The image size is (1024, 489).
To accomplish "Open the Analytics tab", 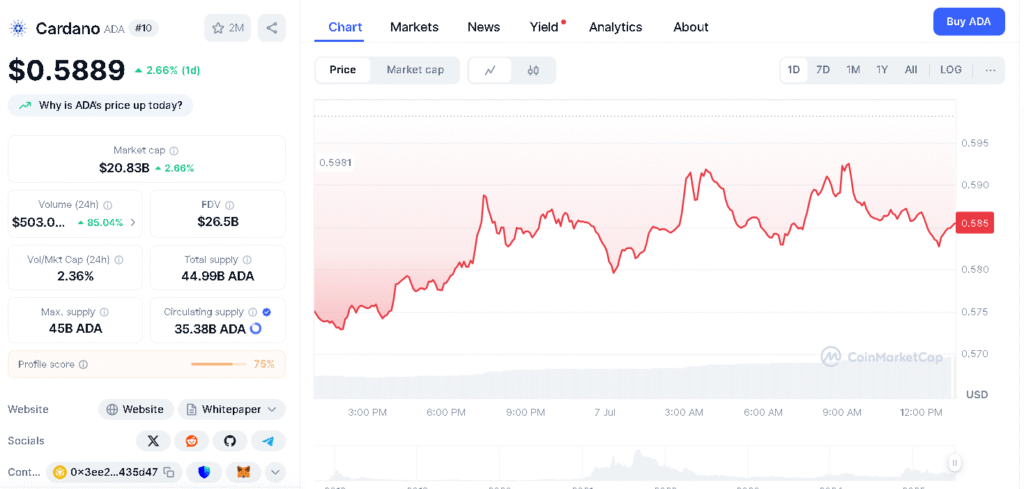I will pyautogui.click(x=615, y=27).
